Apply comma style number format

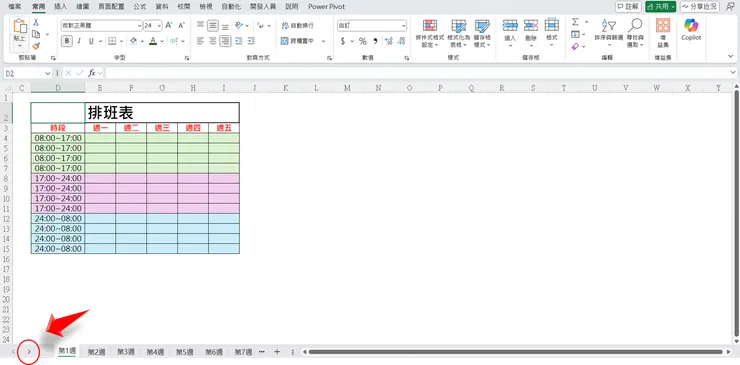click(x=376, y=42)
